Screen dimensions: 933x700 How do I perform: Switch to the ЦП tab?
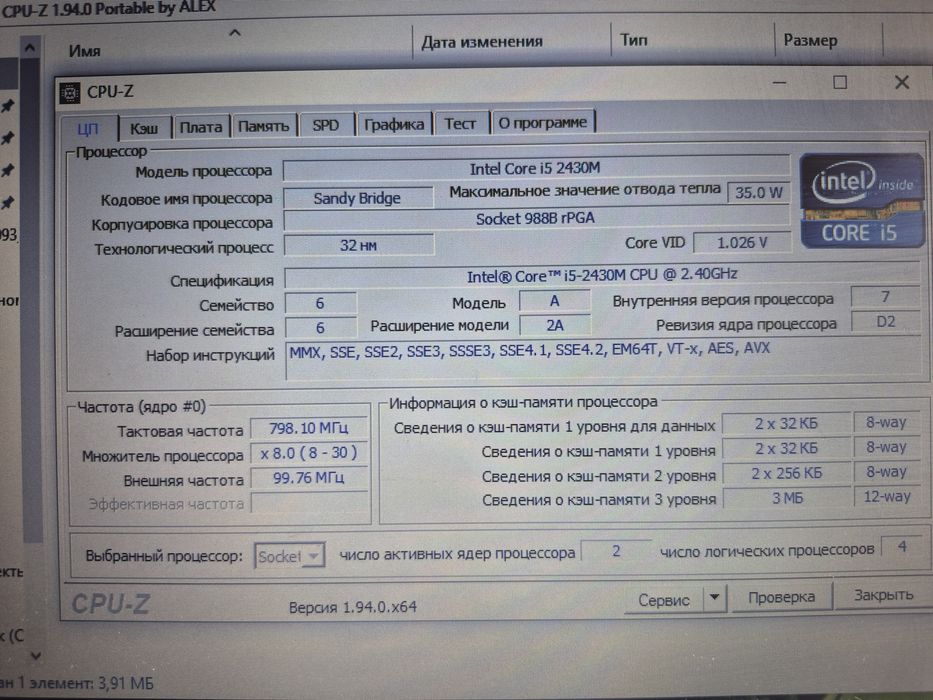pyautogui.click(x=89, y=128)
